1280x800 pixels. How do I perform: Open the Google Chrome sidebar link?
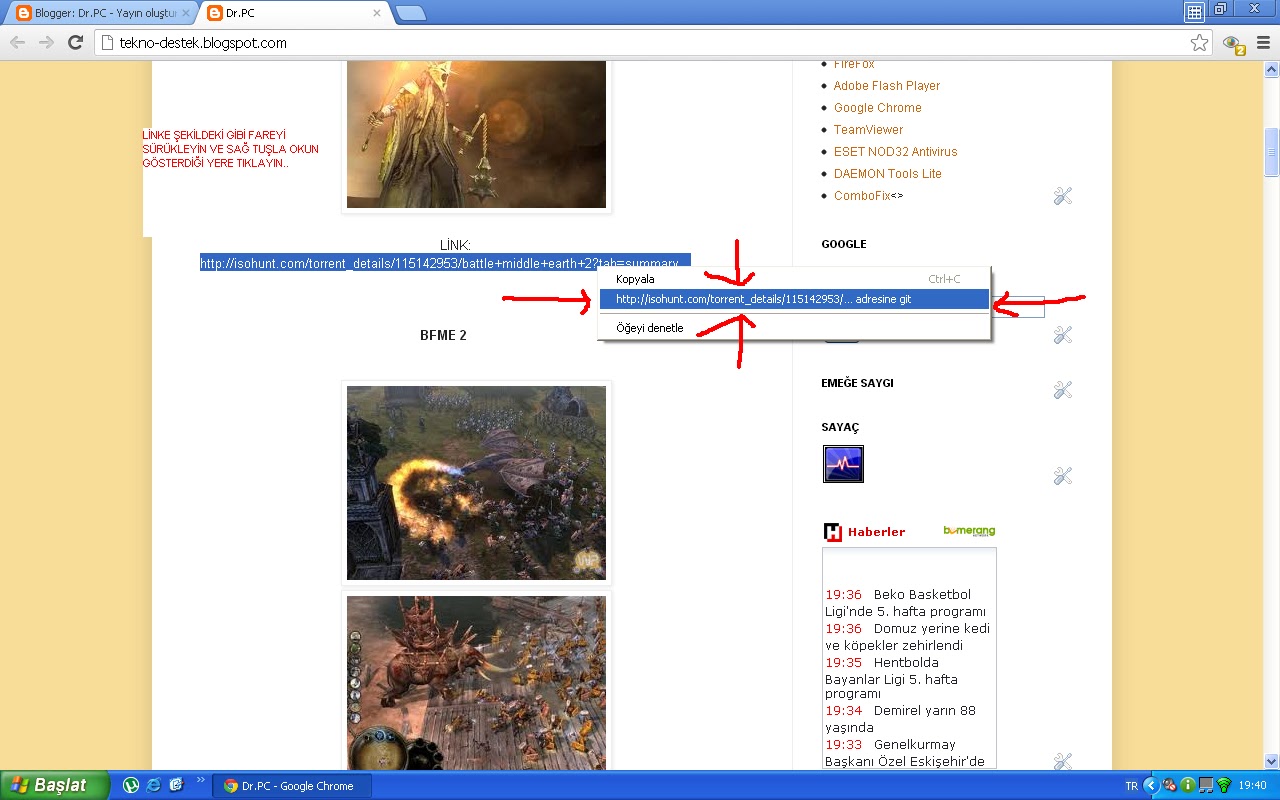(x=877, y=108)
